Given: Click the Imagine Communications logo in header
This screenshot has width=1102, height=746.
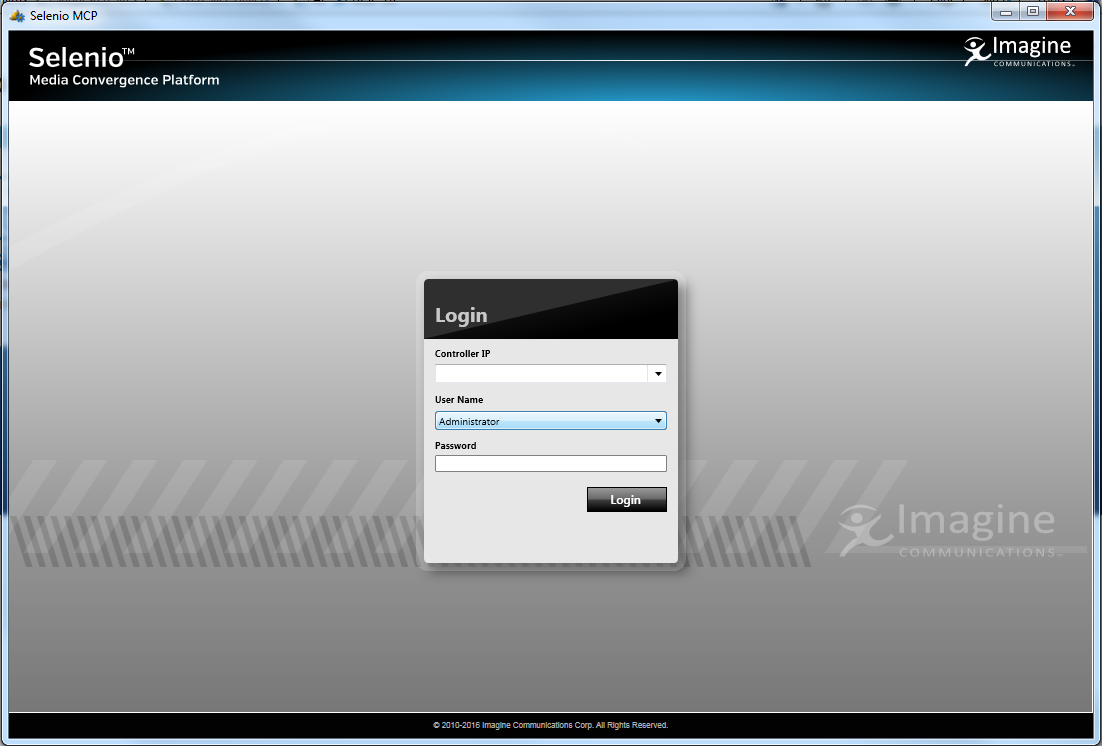Looking at the screenshot, I should tap(1019, 51).
